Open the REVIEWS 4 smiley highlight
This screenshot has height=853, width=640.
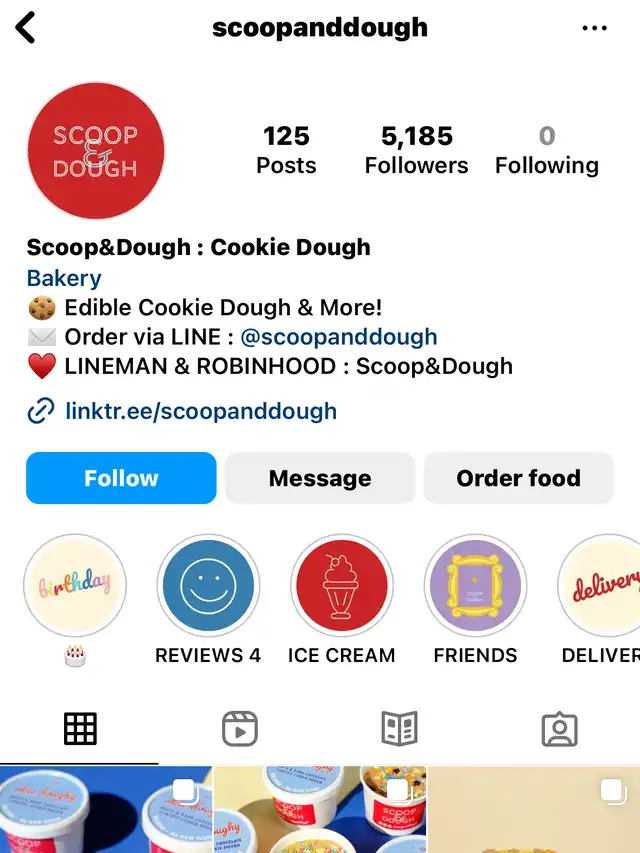coord(208,585)
